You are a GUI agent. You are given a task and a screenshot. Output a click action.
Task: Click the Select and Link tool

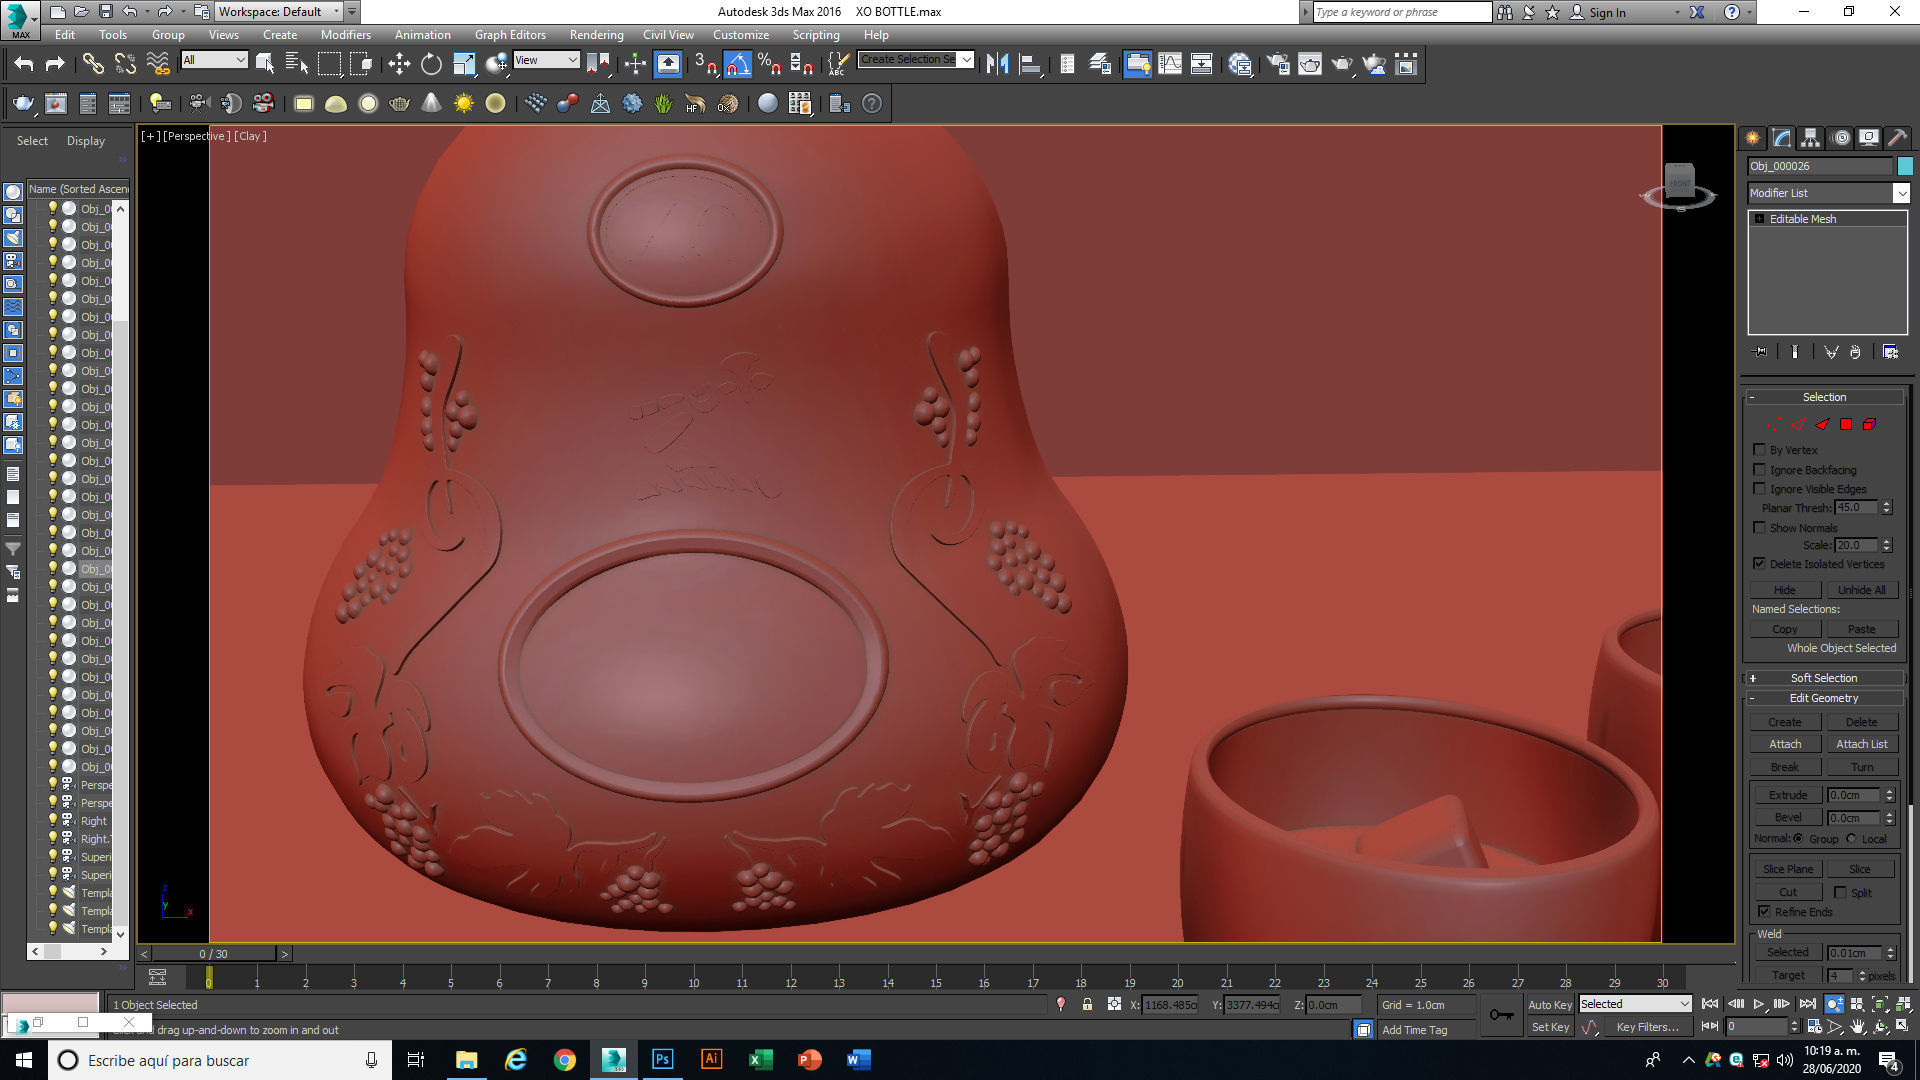click(93, 65)
